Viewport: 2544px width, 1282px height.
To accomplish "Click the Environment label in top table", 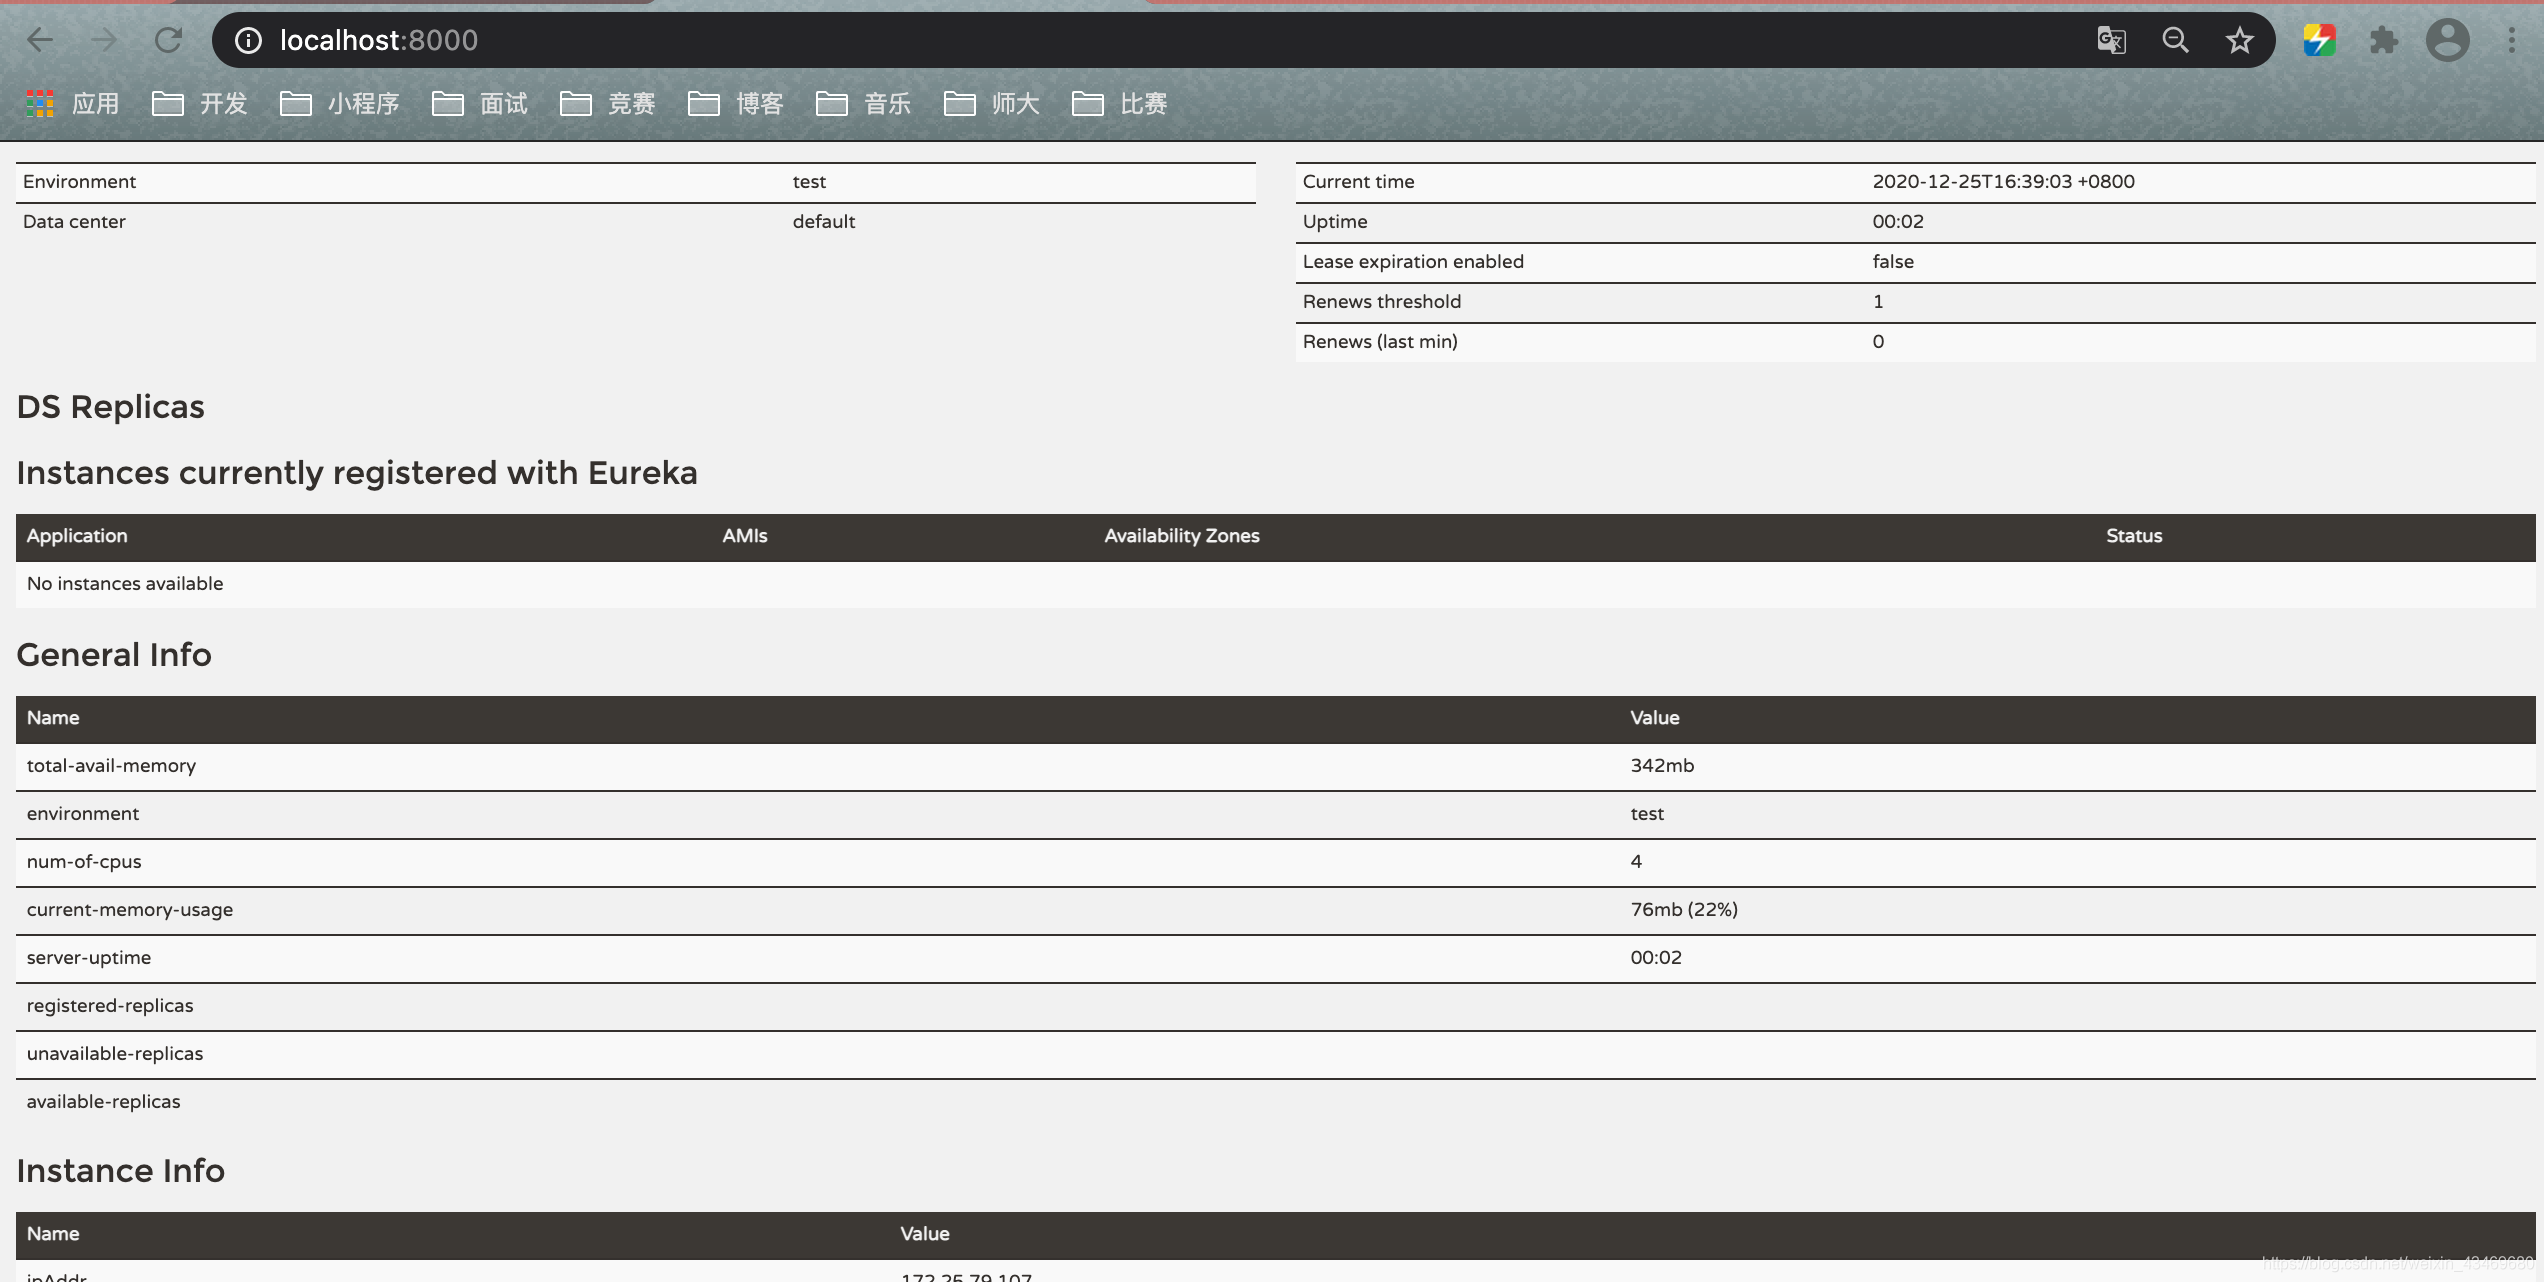I will 79,182.
